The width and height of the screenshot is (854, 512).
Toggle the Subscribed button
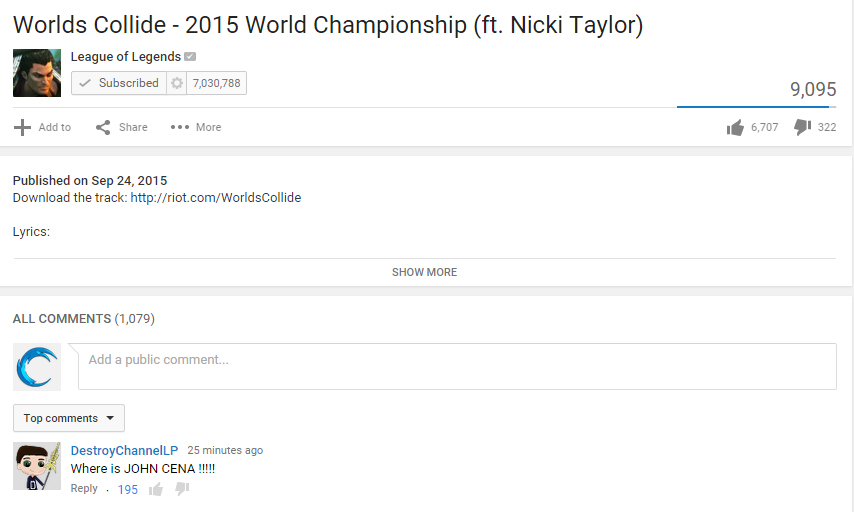pyautogui.click(x=119, y=83)
